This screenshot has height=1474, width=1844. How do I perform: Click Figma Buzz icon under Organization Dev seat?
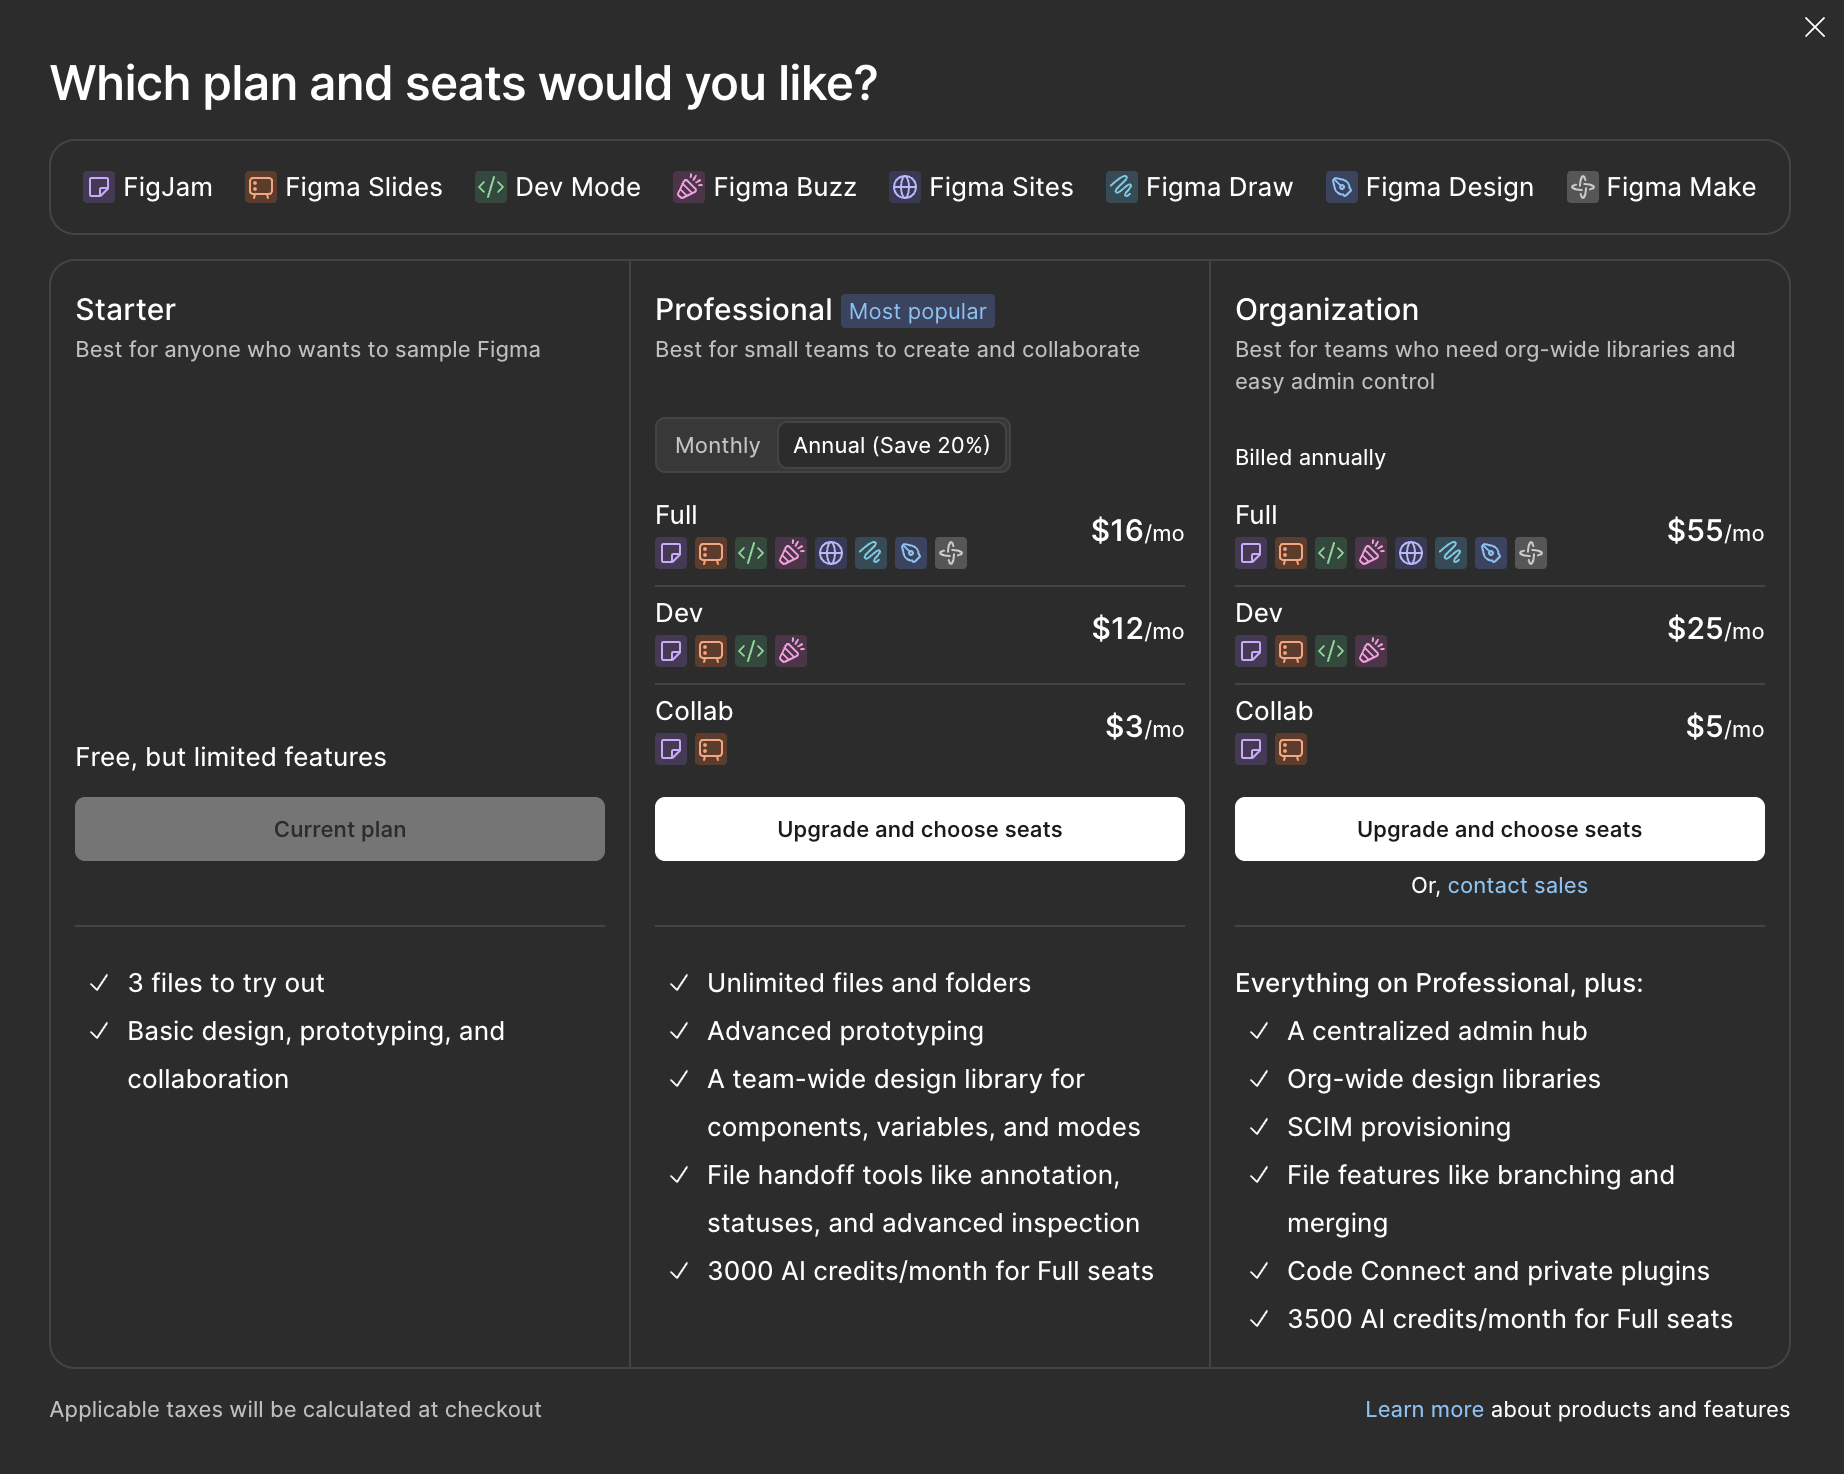click(x=1371, y=651)
